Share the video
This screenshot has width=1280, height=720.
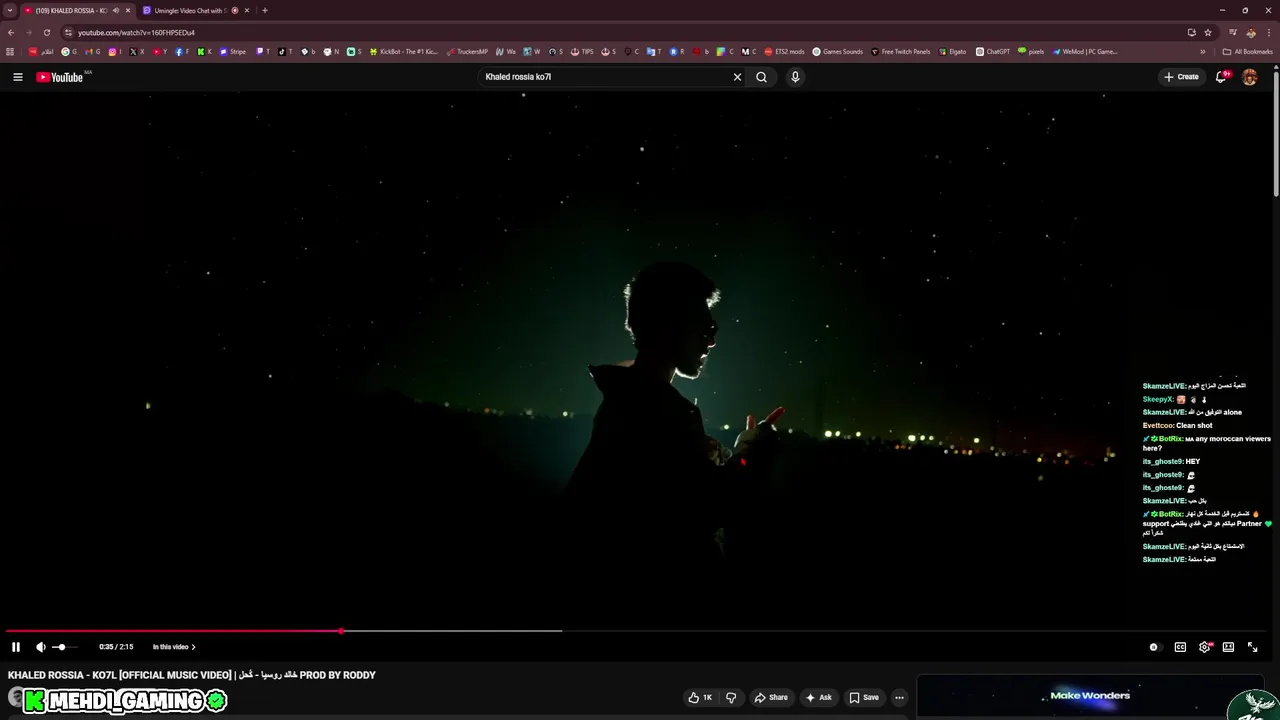[x=771, y=697]
